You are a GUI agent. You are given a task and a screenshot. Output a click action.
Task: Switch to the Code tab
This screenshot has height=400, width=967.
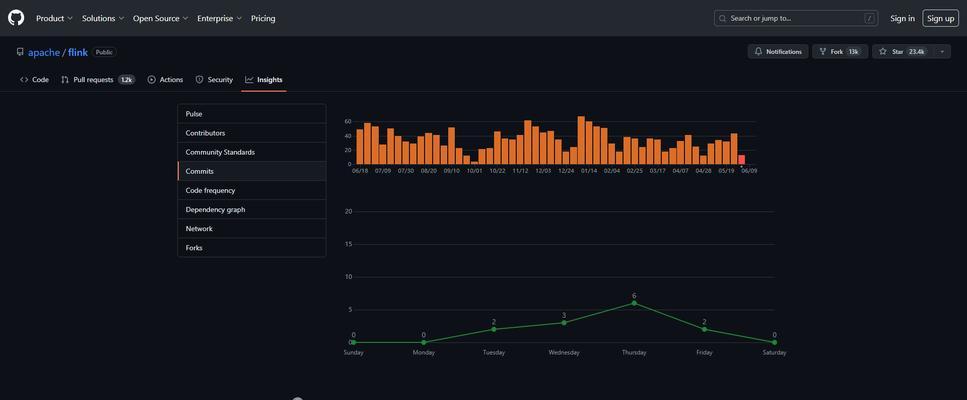[x=35, y=80]
